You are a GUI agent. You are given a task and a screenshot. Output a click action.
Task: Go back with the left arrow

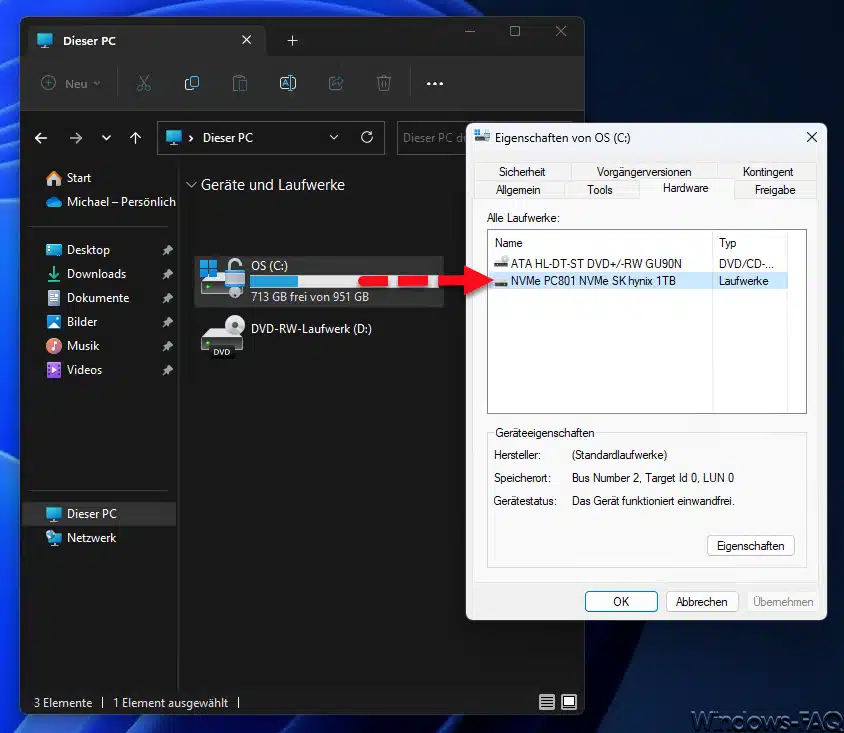coord(41,138)
